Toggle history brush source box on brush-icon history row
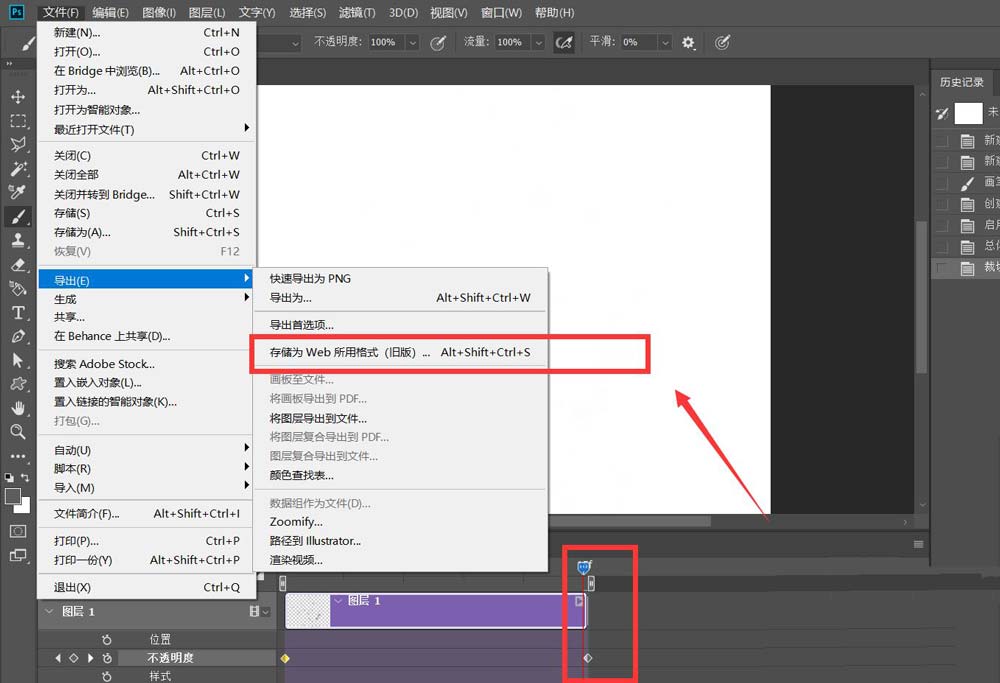Image resolution: width=1000 pixels, height=683 pixels. tap(941, 184)
